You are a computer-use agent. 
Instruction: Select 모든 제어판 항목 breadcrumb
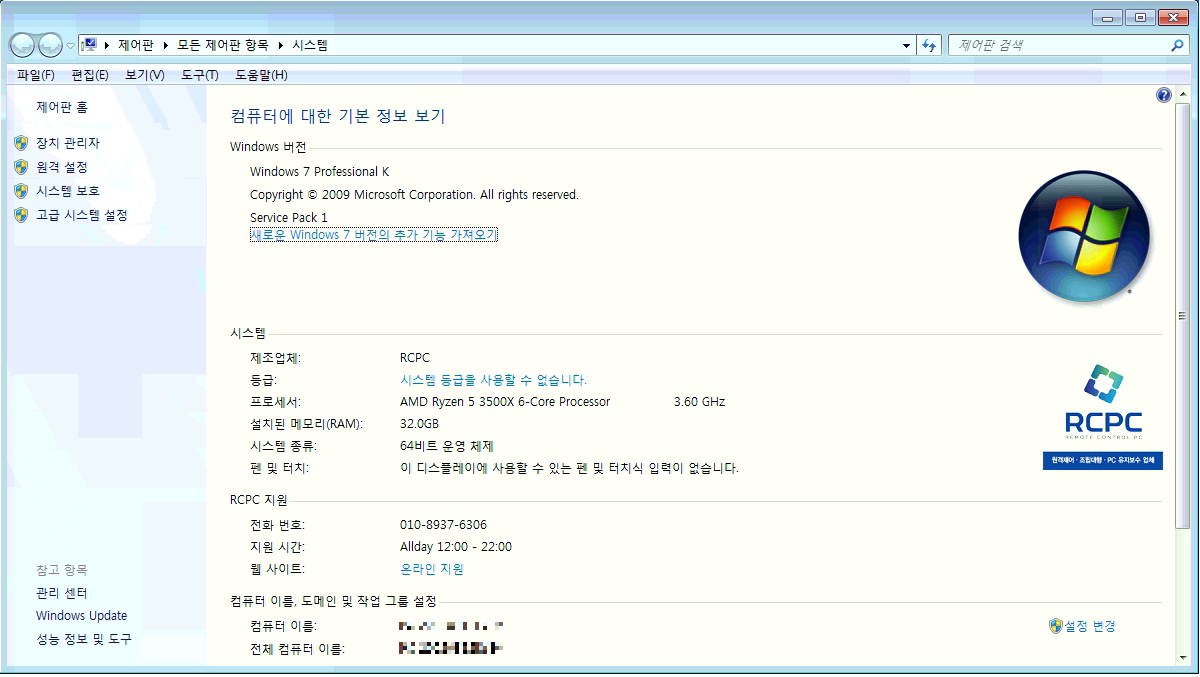(223, 45)
